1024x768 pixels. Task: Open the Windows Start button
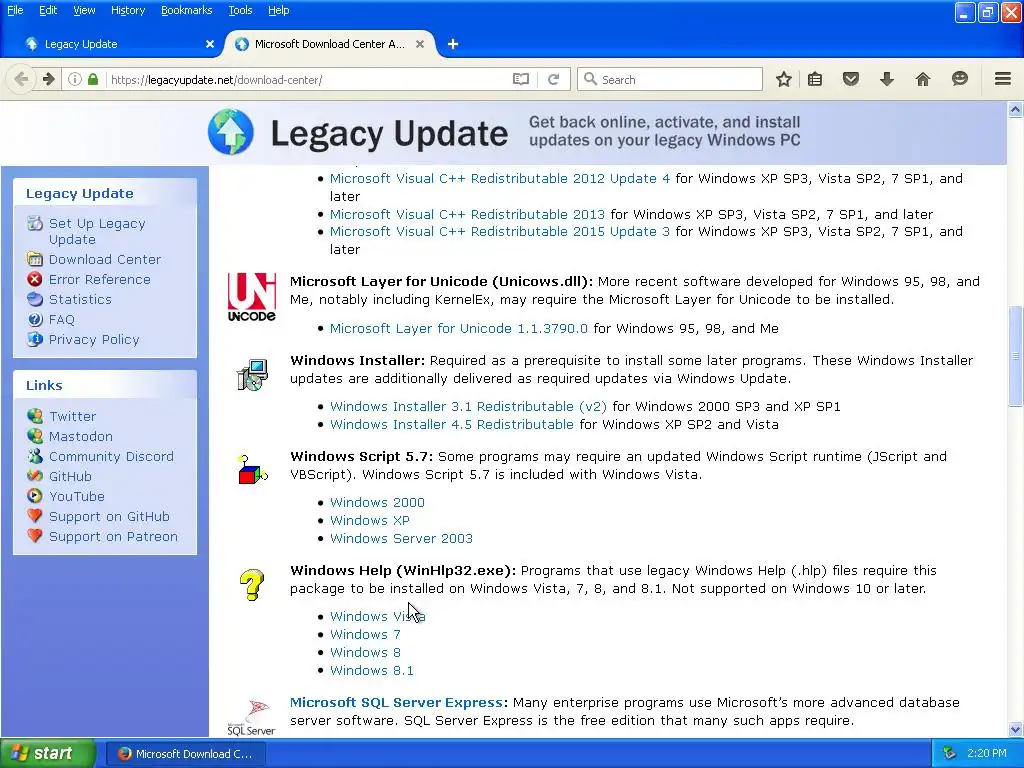coord(48,753)
